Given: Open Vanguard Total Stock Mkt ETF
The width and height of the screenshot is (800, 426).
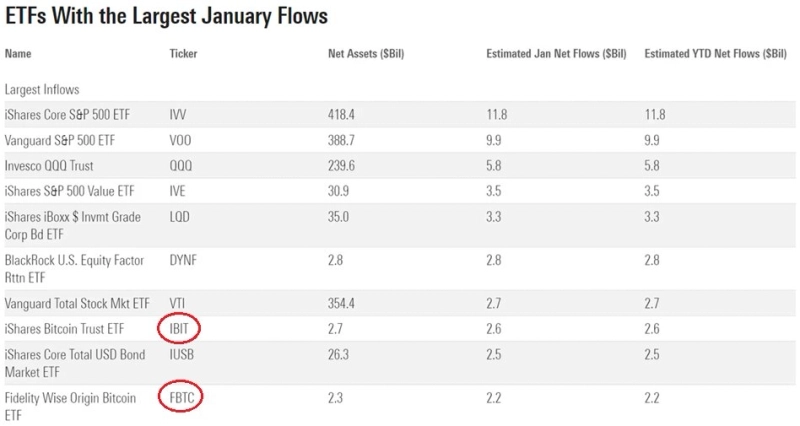Looking at the screenshot, I should pyautogui.click(x=76, y=304).
